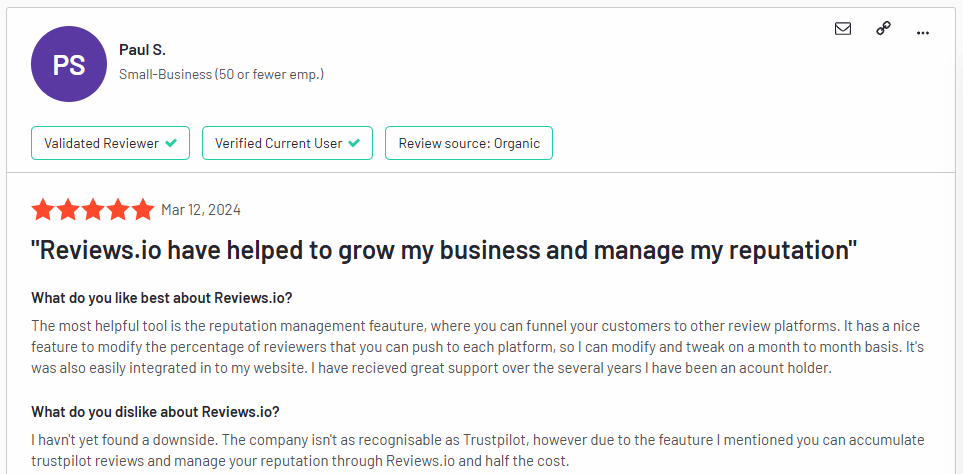Click 'What do you dislike' heading
The width and height of the screenshot is (963, 474).
pyautogui.click(x=155, y=411)
